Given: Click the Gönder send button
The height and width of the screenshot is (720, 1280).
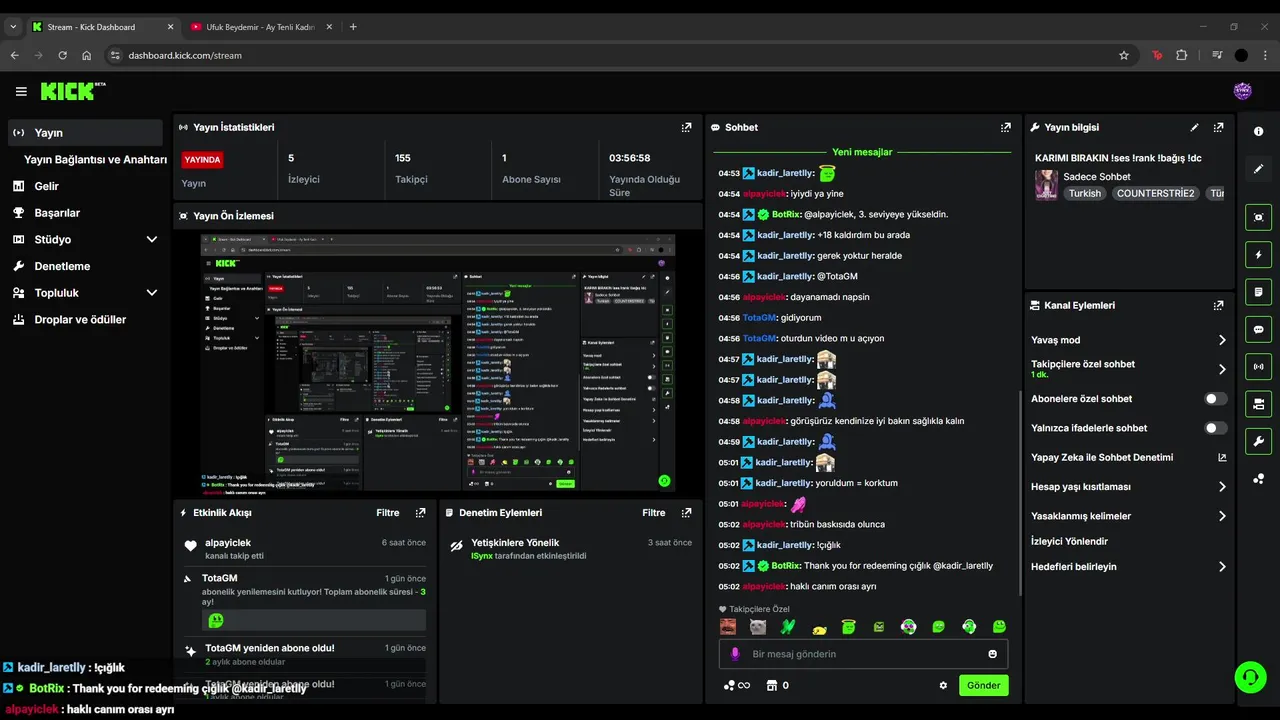Looking at the screenshot, I should point(983,685).
